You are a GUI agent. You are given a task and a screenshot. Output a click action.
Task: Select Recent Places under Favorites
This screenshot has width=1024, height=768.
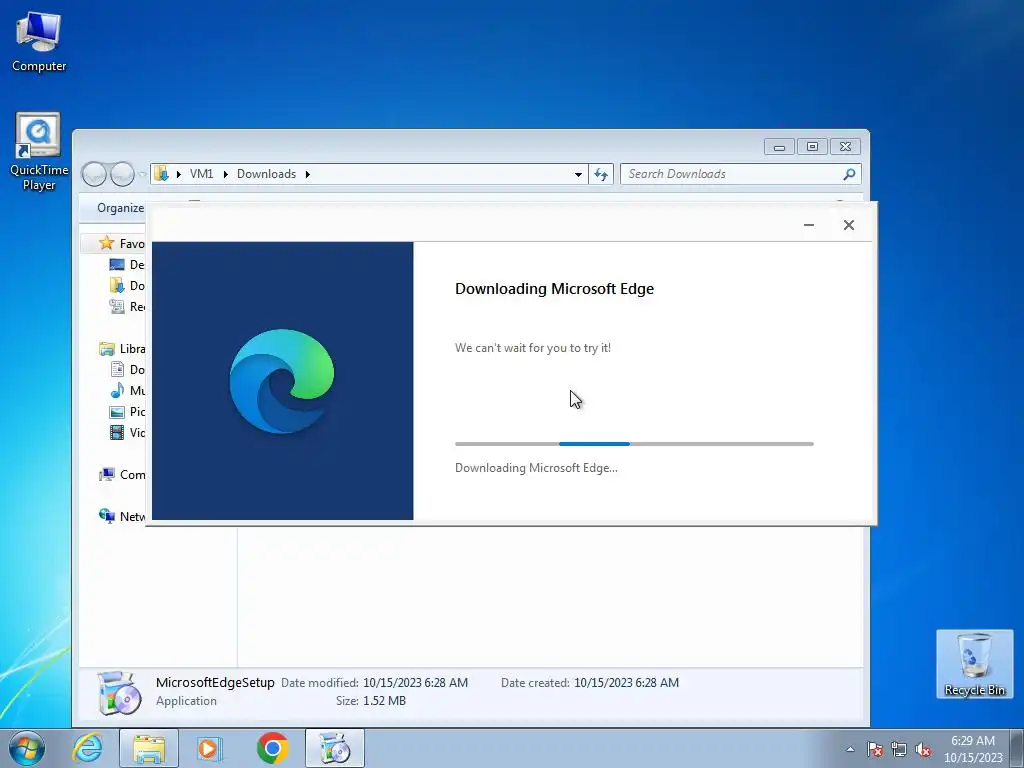pyautogui.click(x=127, y=306)
